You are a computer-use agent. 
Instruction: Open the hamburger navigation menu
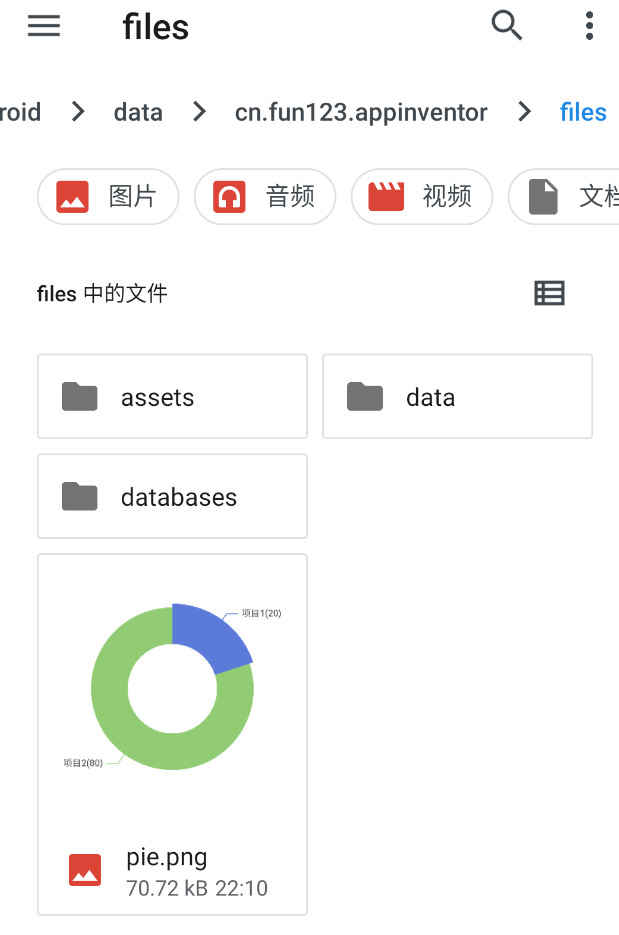(x=44, y=27)
